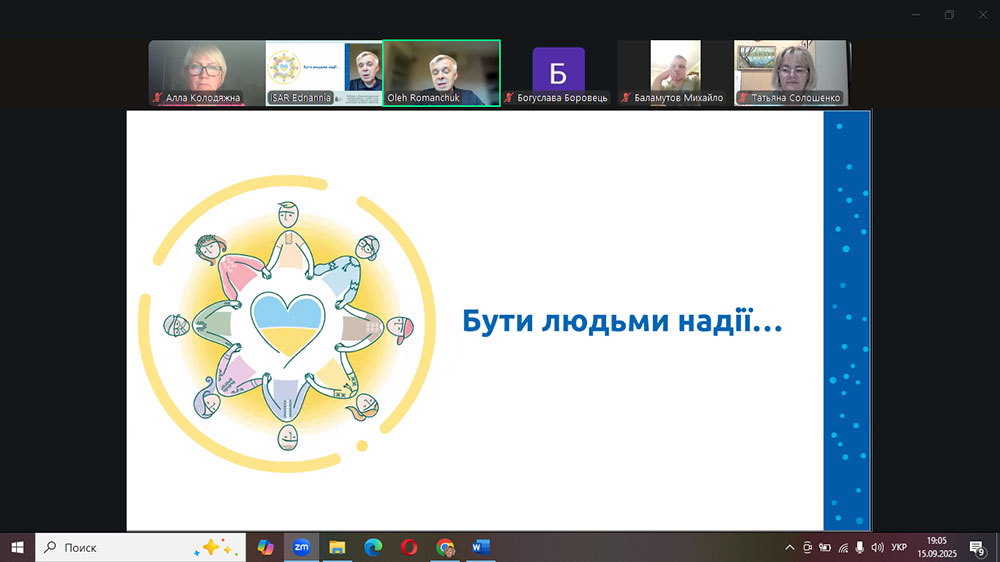This screenshot has width=1000, height=562.
Task: Switch to Zoom in the taskbar
Action: click(300, 547)
